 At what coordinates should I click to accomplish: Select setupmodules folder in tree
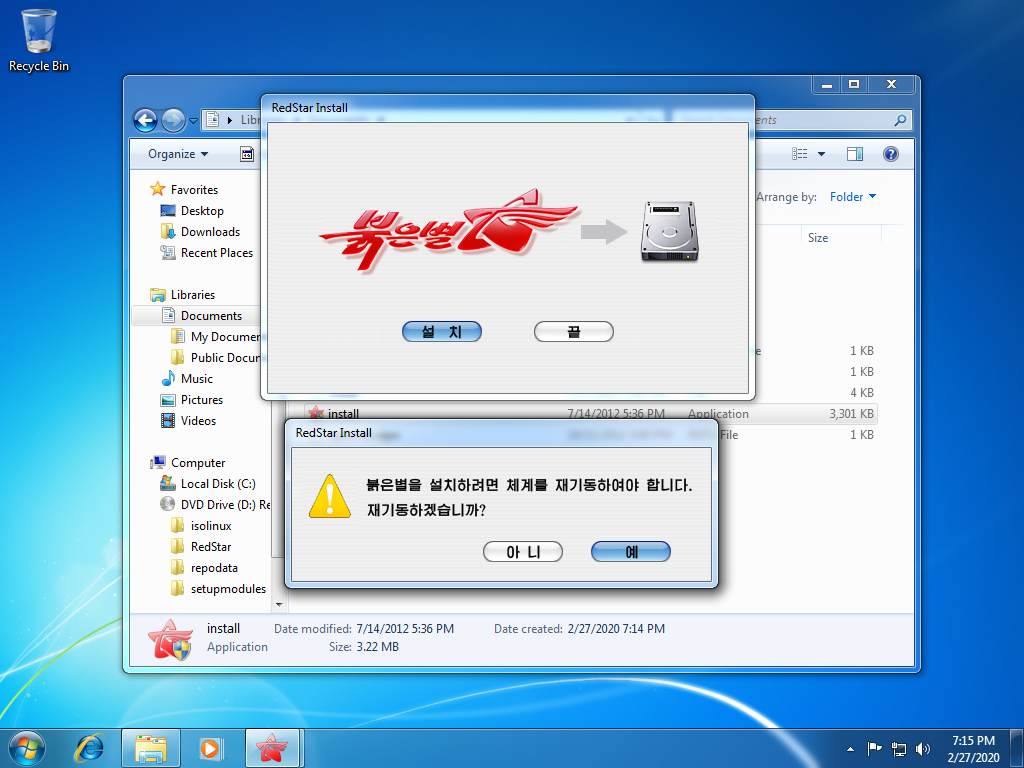(228, 589)
